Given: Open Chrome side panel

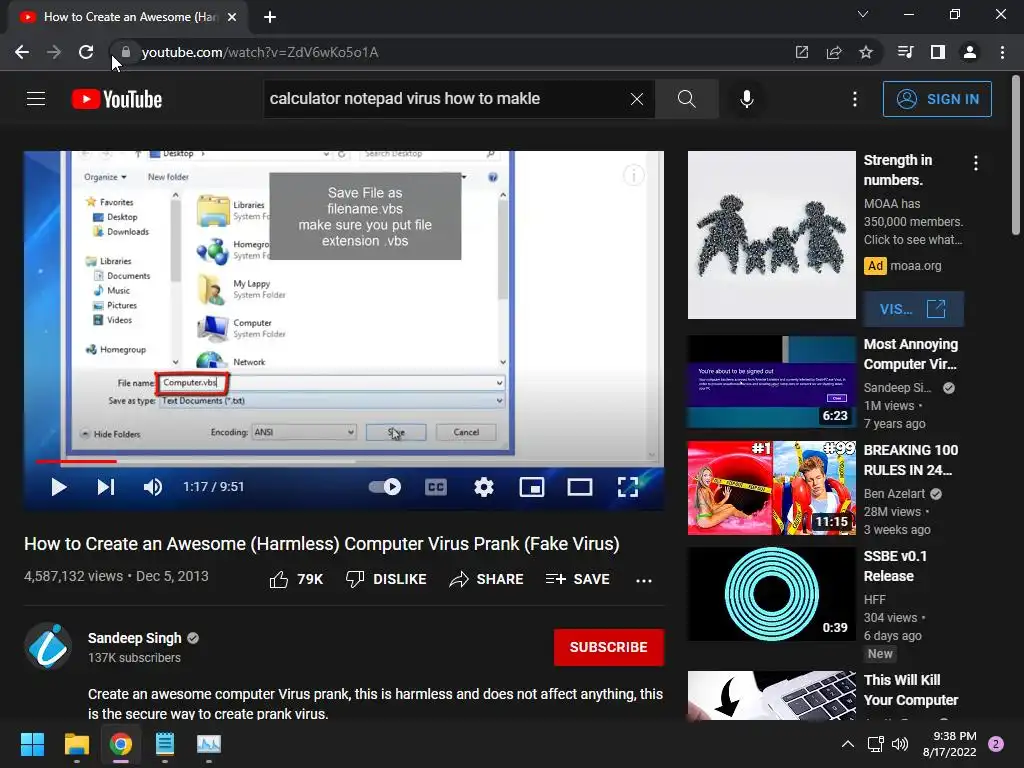Looking at the screenshot, I should pyautogui.click(x=938, y=52).
